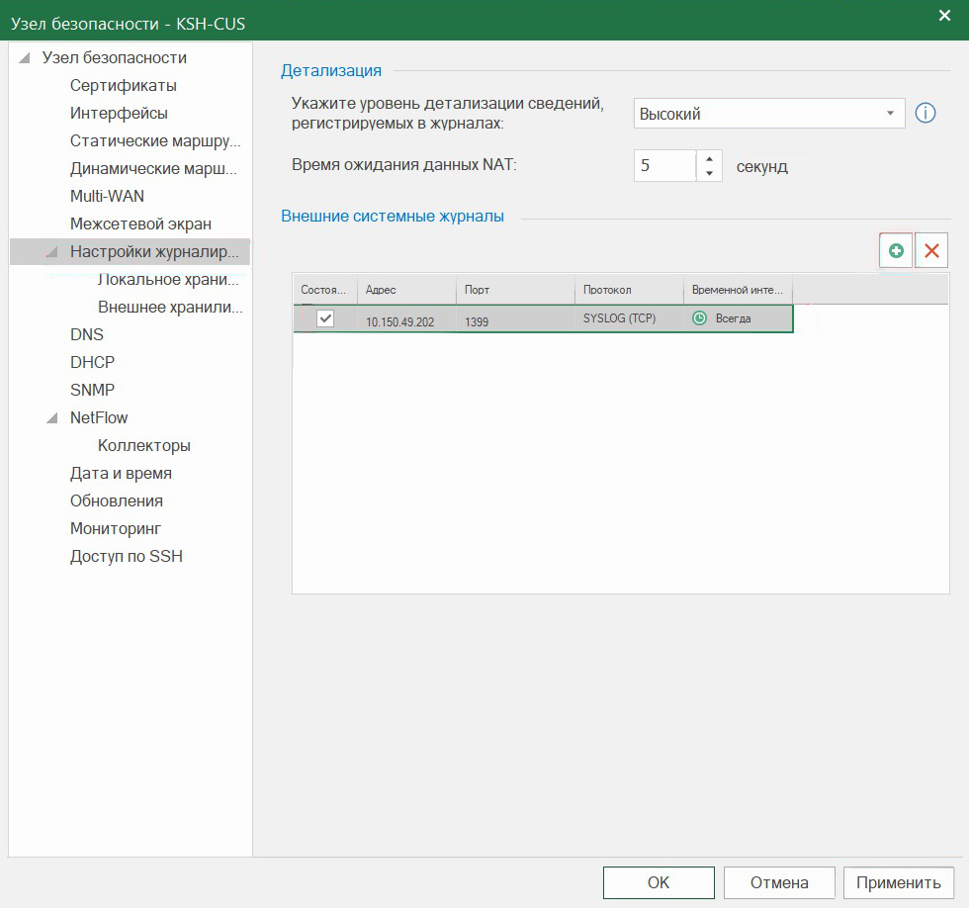
Task: Click the NAT timeout input field
Action: (x=663, y=165)
